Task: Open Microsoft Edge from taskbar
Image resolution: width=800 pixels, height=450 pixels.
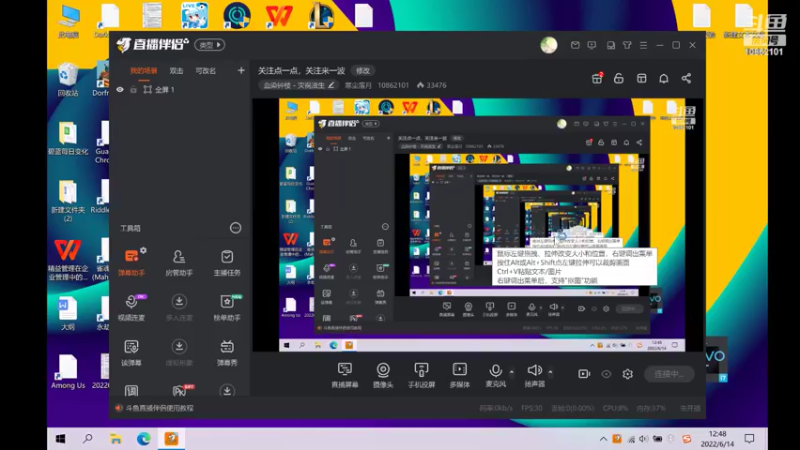Action: pyautogui.click(x=143, y=439)
